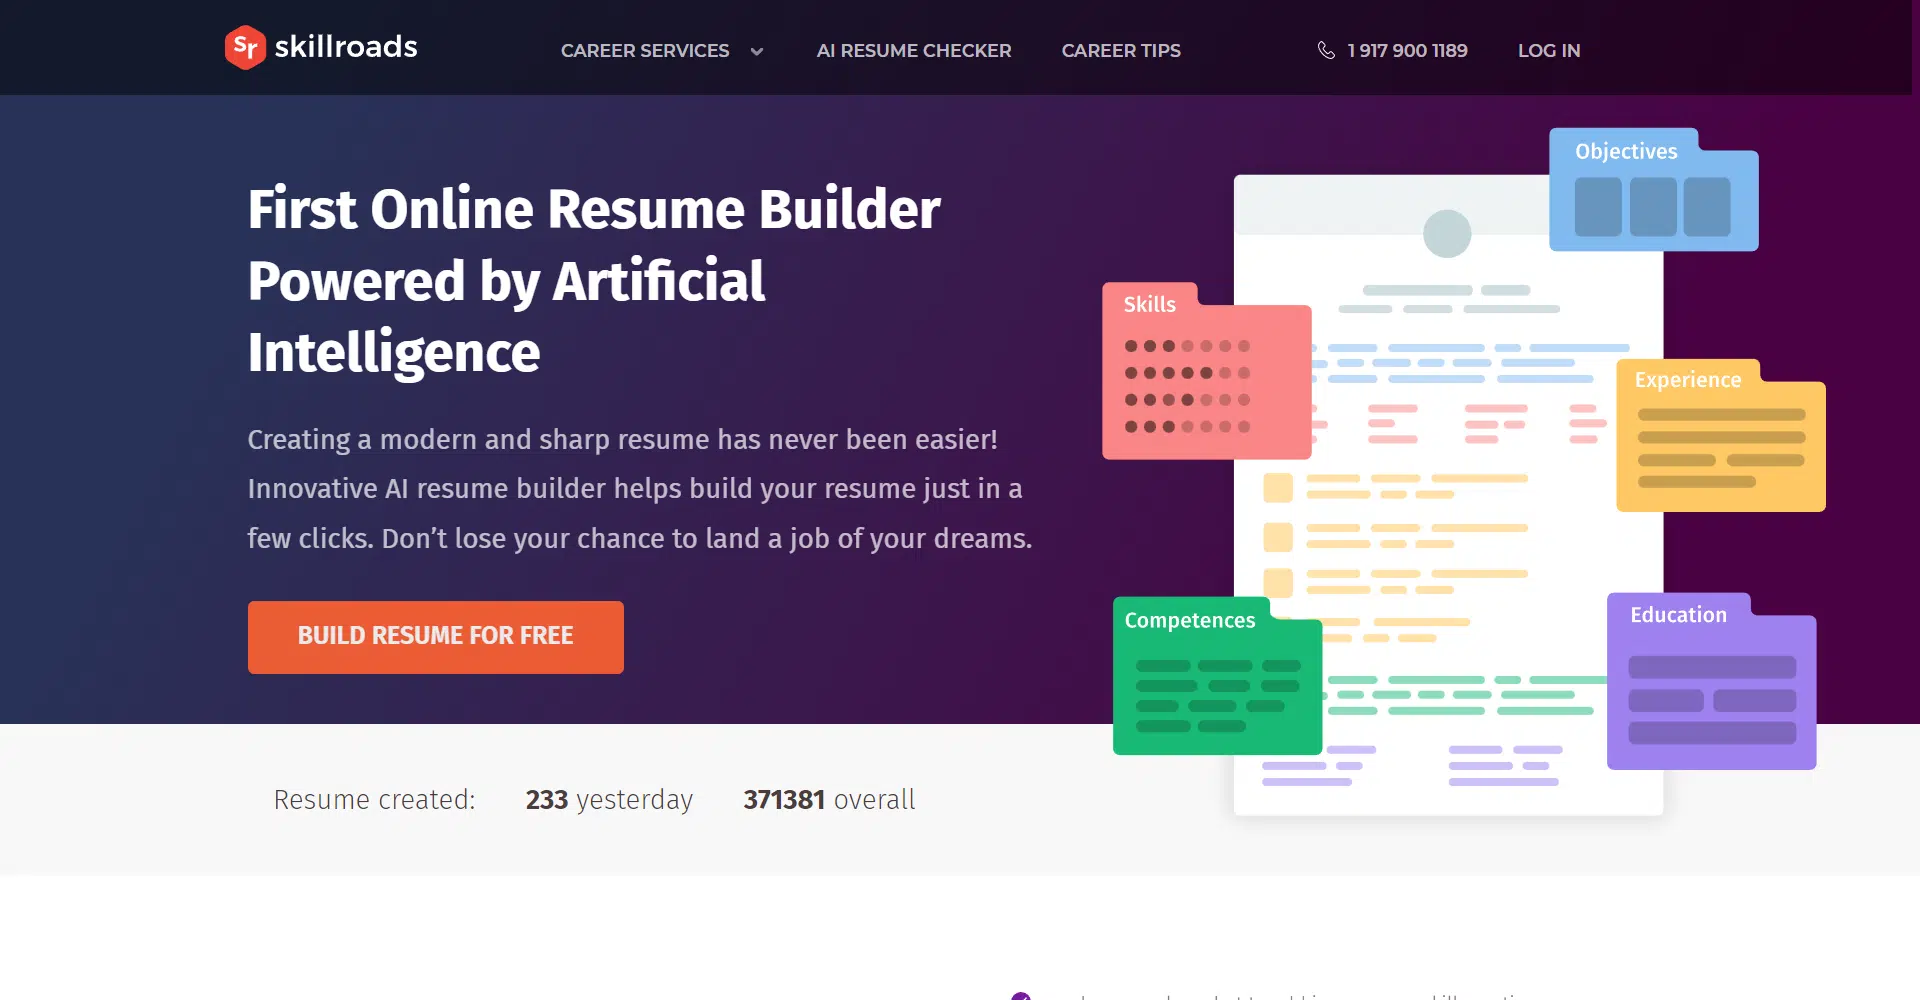1920x1000 pixels.
Task: Select the yellow Experience folder card
Action: (x=1720, y=437)
